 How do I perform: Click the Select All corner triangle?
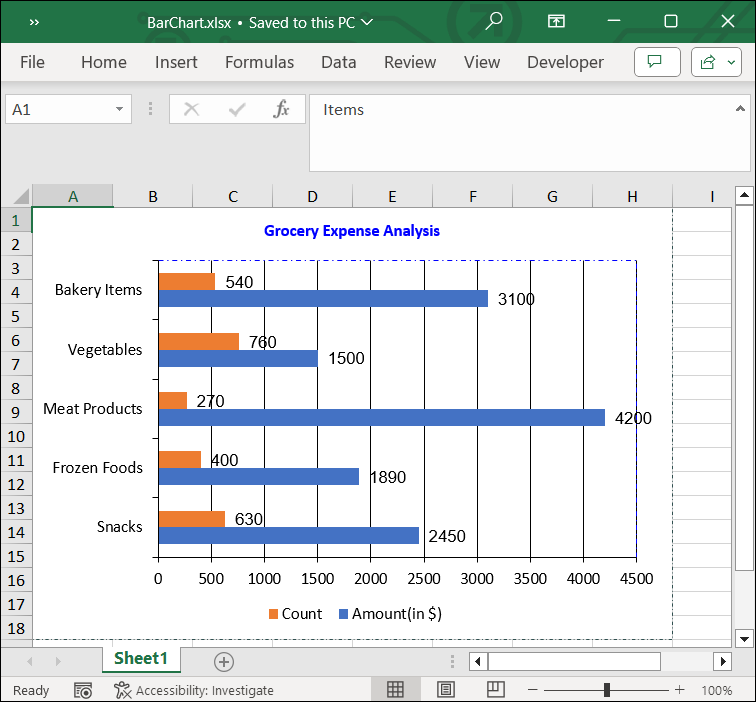click(x=22, y=196)
